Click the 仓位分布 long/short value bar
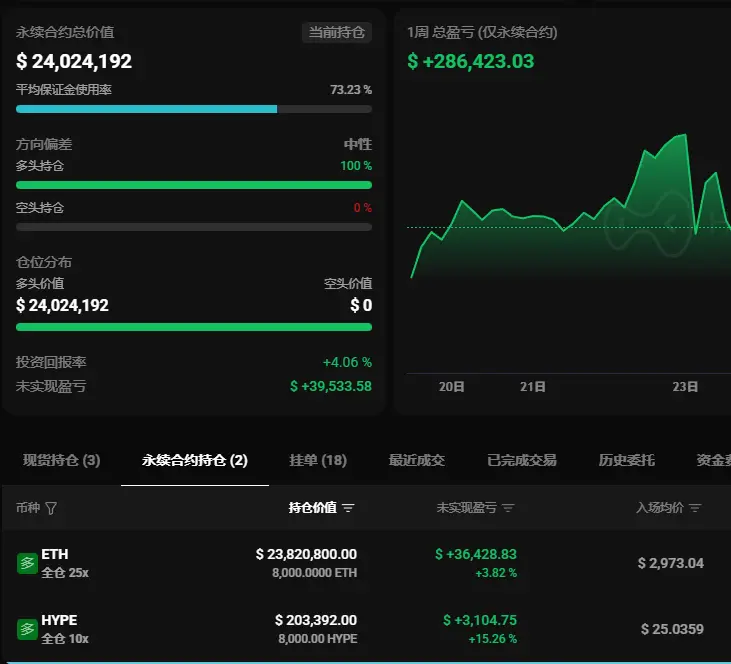The image size is (731, 664). [x=194, y=327]
